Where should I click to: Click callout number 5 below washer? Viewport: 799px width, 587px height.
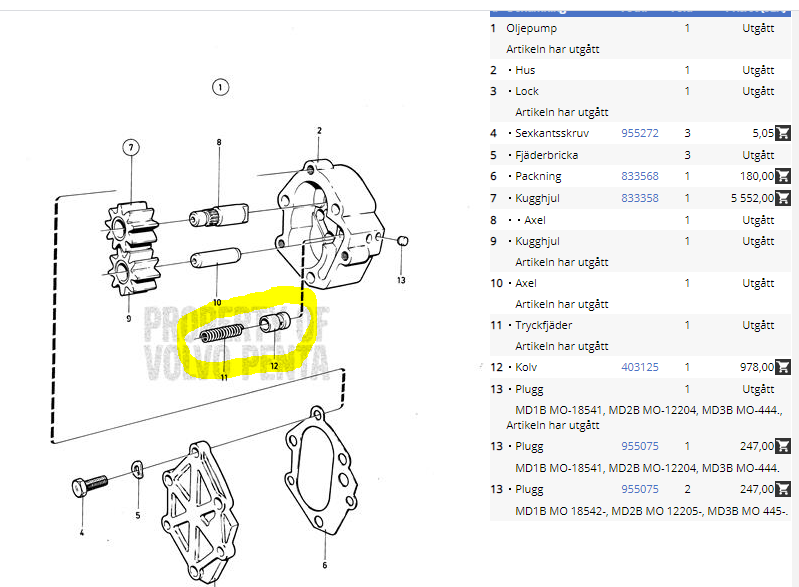(138, 515)
